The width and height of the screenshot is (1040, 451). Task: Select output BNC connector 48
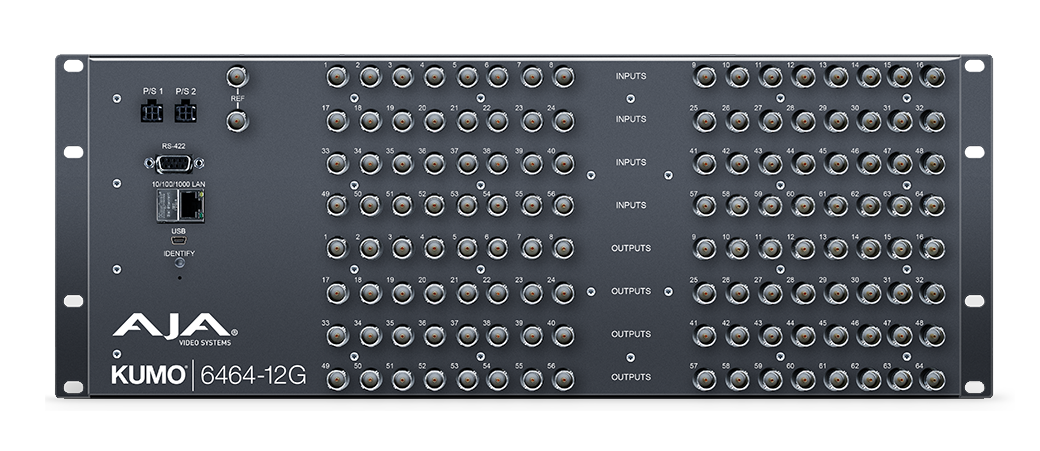point(933,336)
